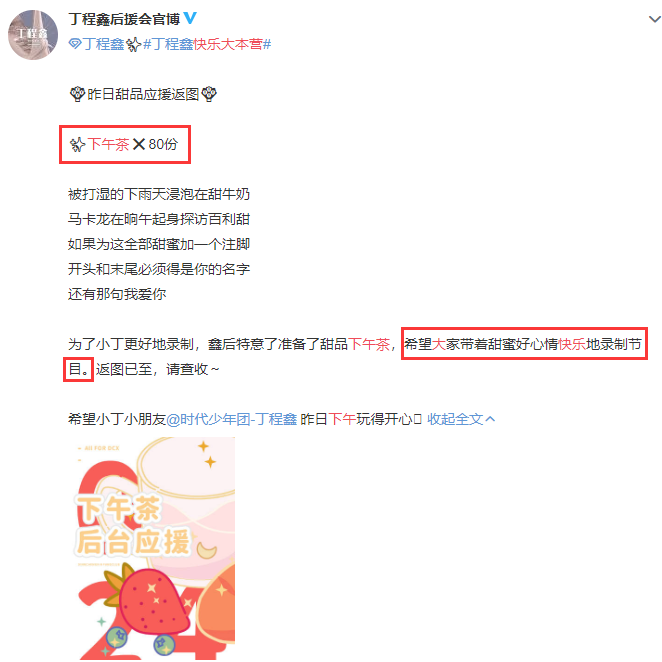Screen dimensions: 662x662
Task: Open the 丁程鑫 super-topic link
Action: pyautogui.click(x=103, y=44)
